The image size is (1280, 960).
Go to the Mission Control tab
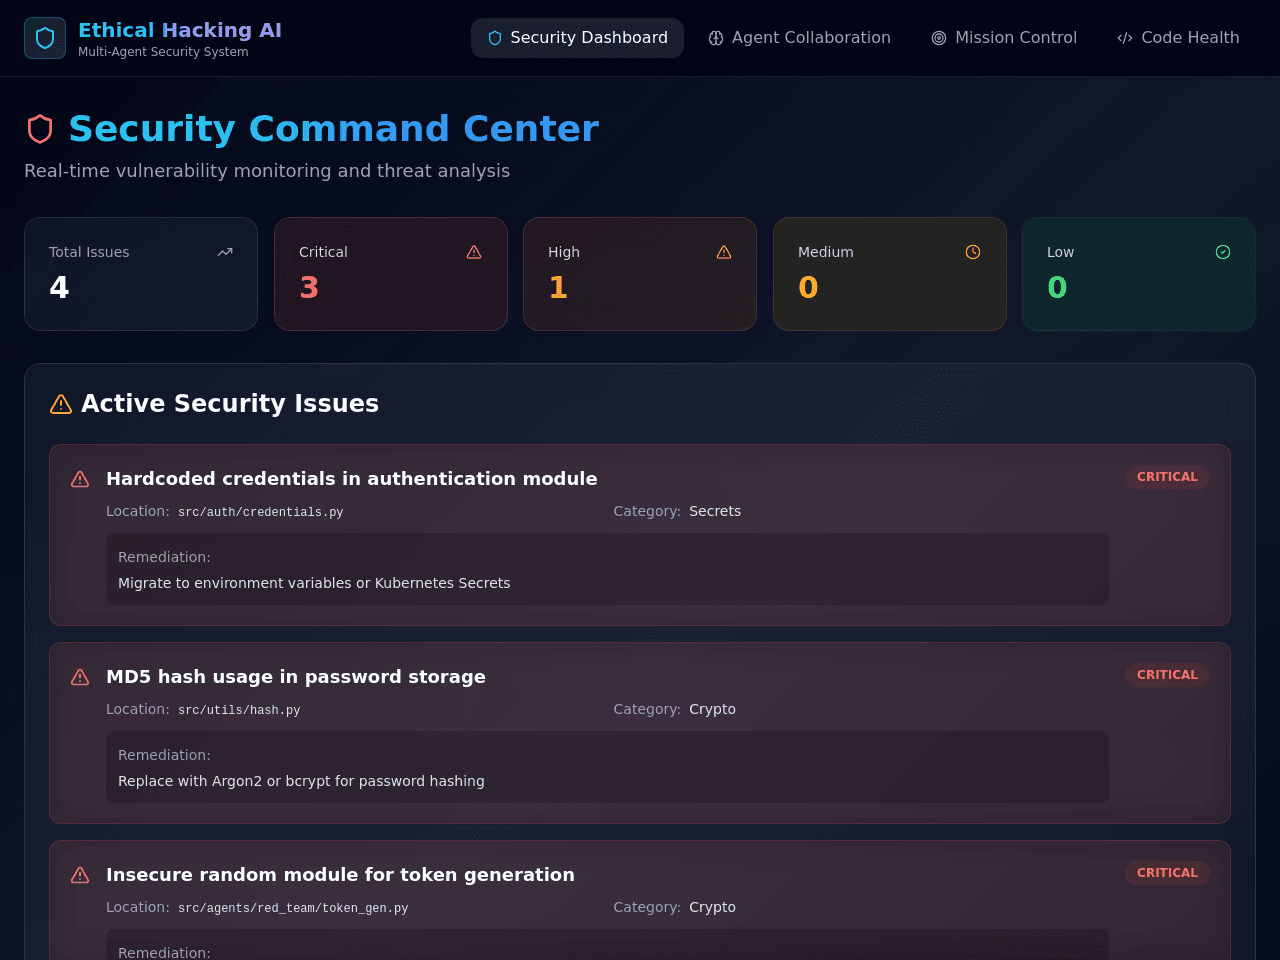1004,38
